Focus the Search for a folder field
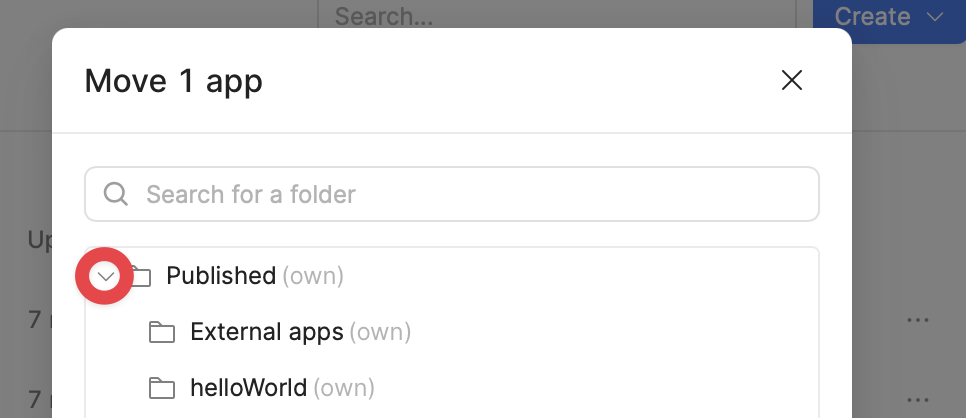The height and width of the screenshot is (418, 966). 452,194
